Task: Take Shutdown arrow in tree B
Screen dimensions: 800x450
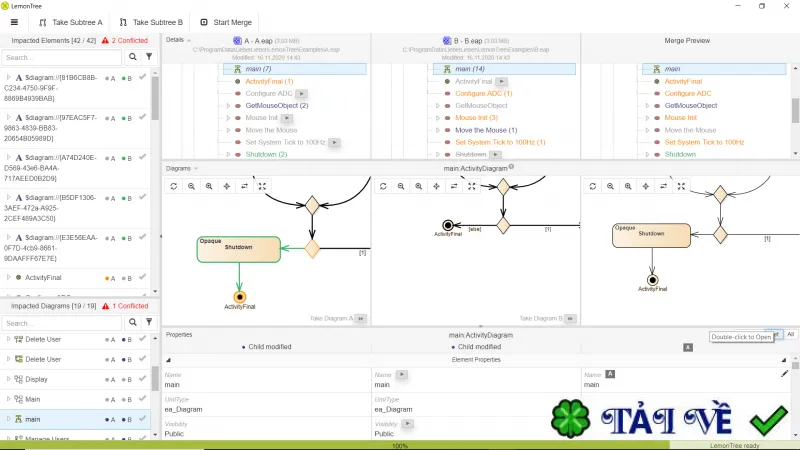Action: 495,154
